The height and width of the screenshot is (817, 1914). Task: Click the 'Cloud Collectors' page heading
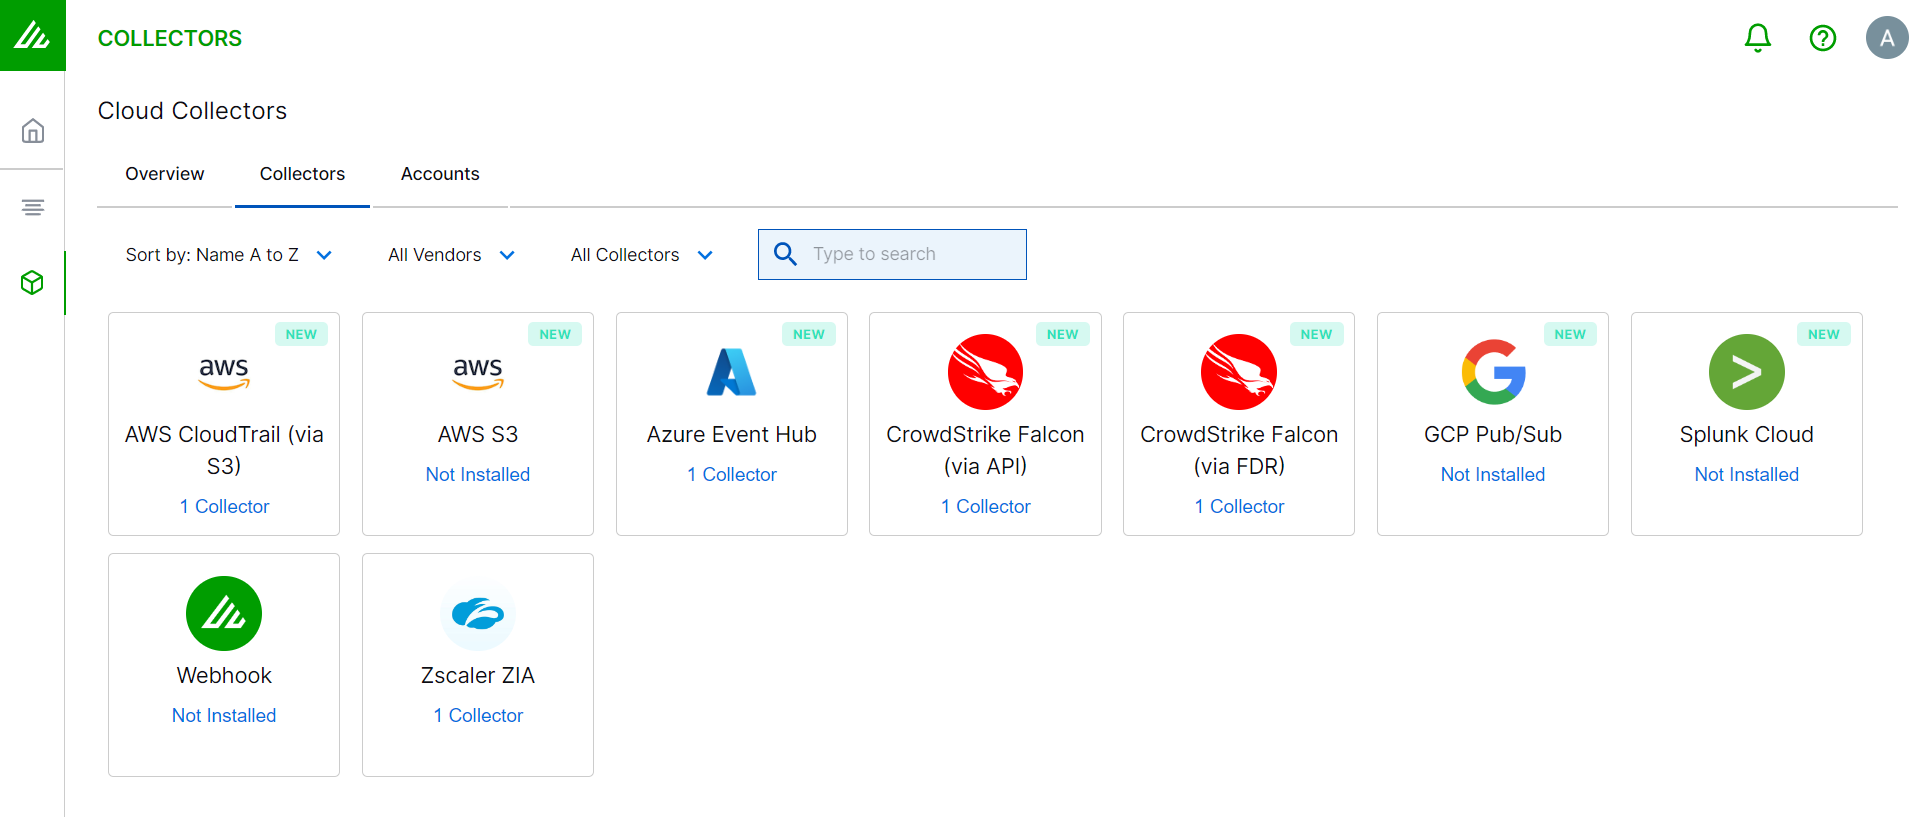tap(192, 111)
